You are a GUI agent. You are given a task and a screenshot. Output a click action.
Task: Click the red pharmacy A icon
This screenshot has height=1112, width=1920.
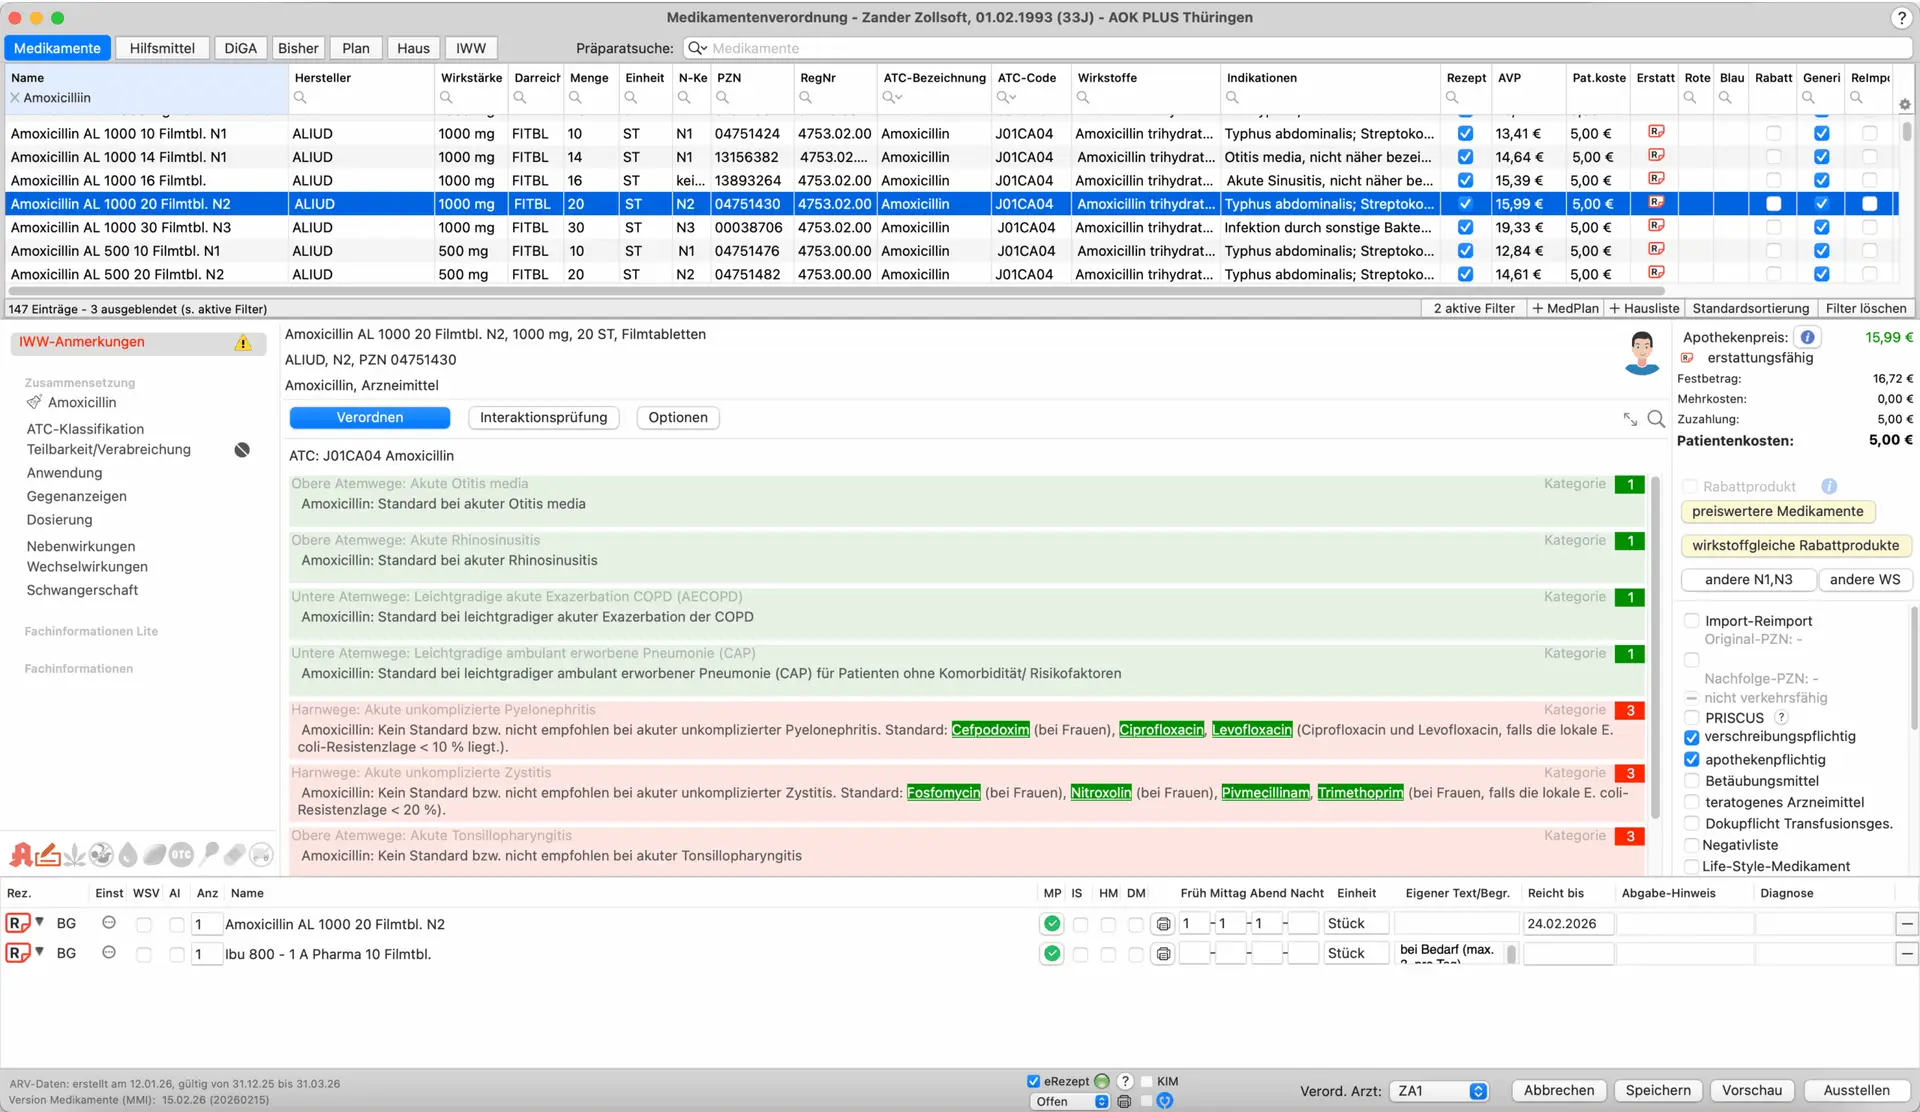[x=21, y=855]
